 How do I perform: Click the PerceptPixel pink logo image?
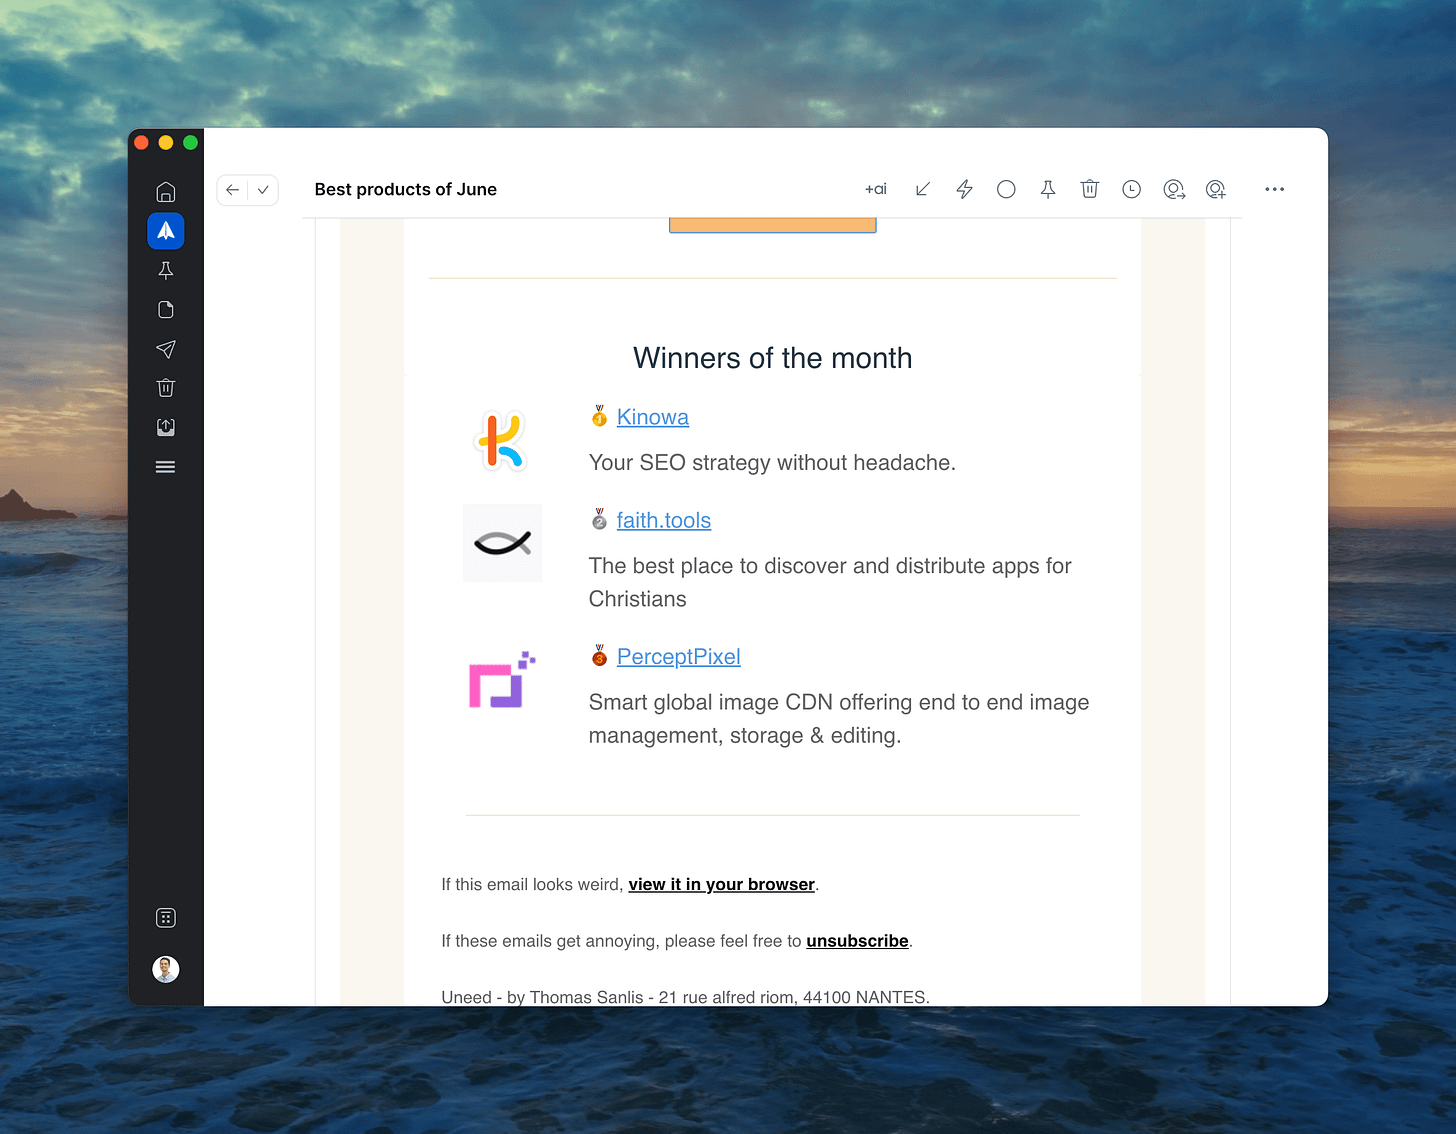click(x=502, y=680)
